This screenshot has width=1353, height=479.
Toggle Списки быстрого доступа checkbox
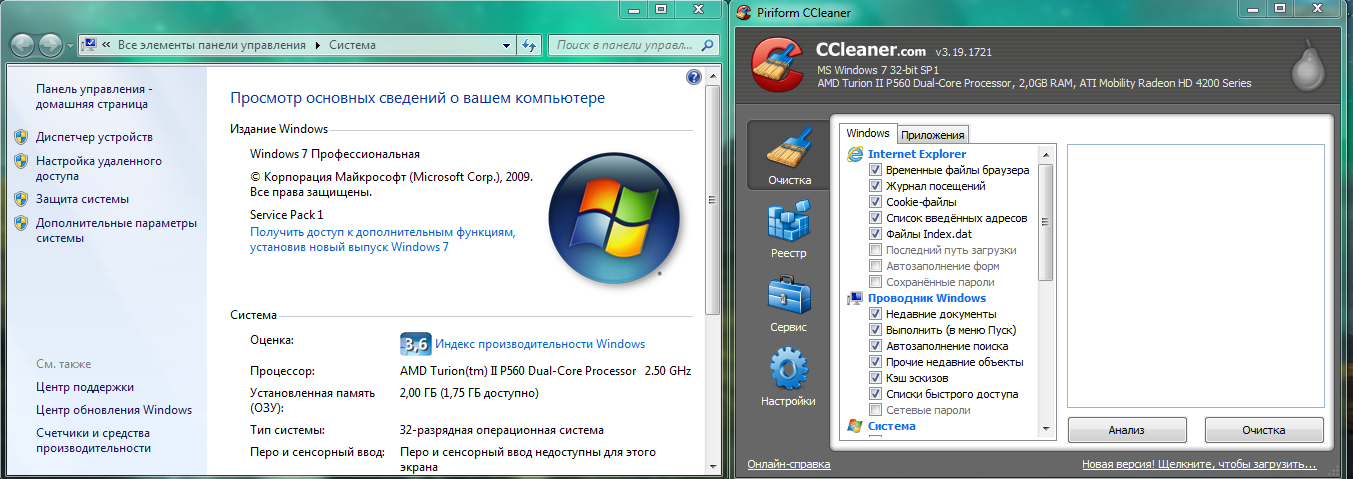876,394
